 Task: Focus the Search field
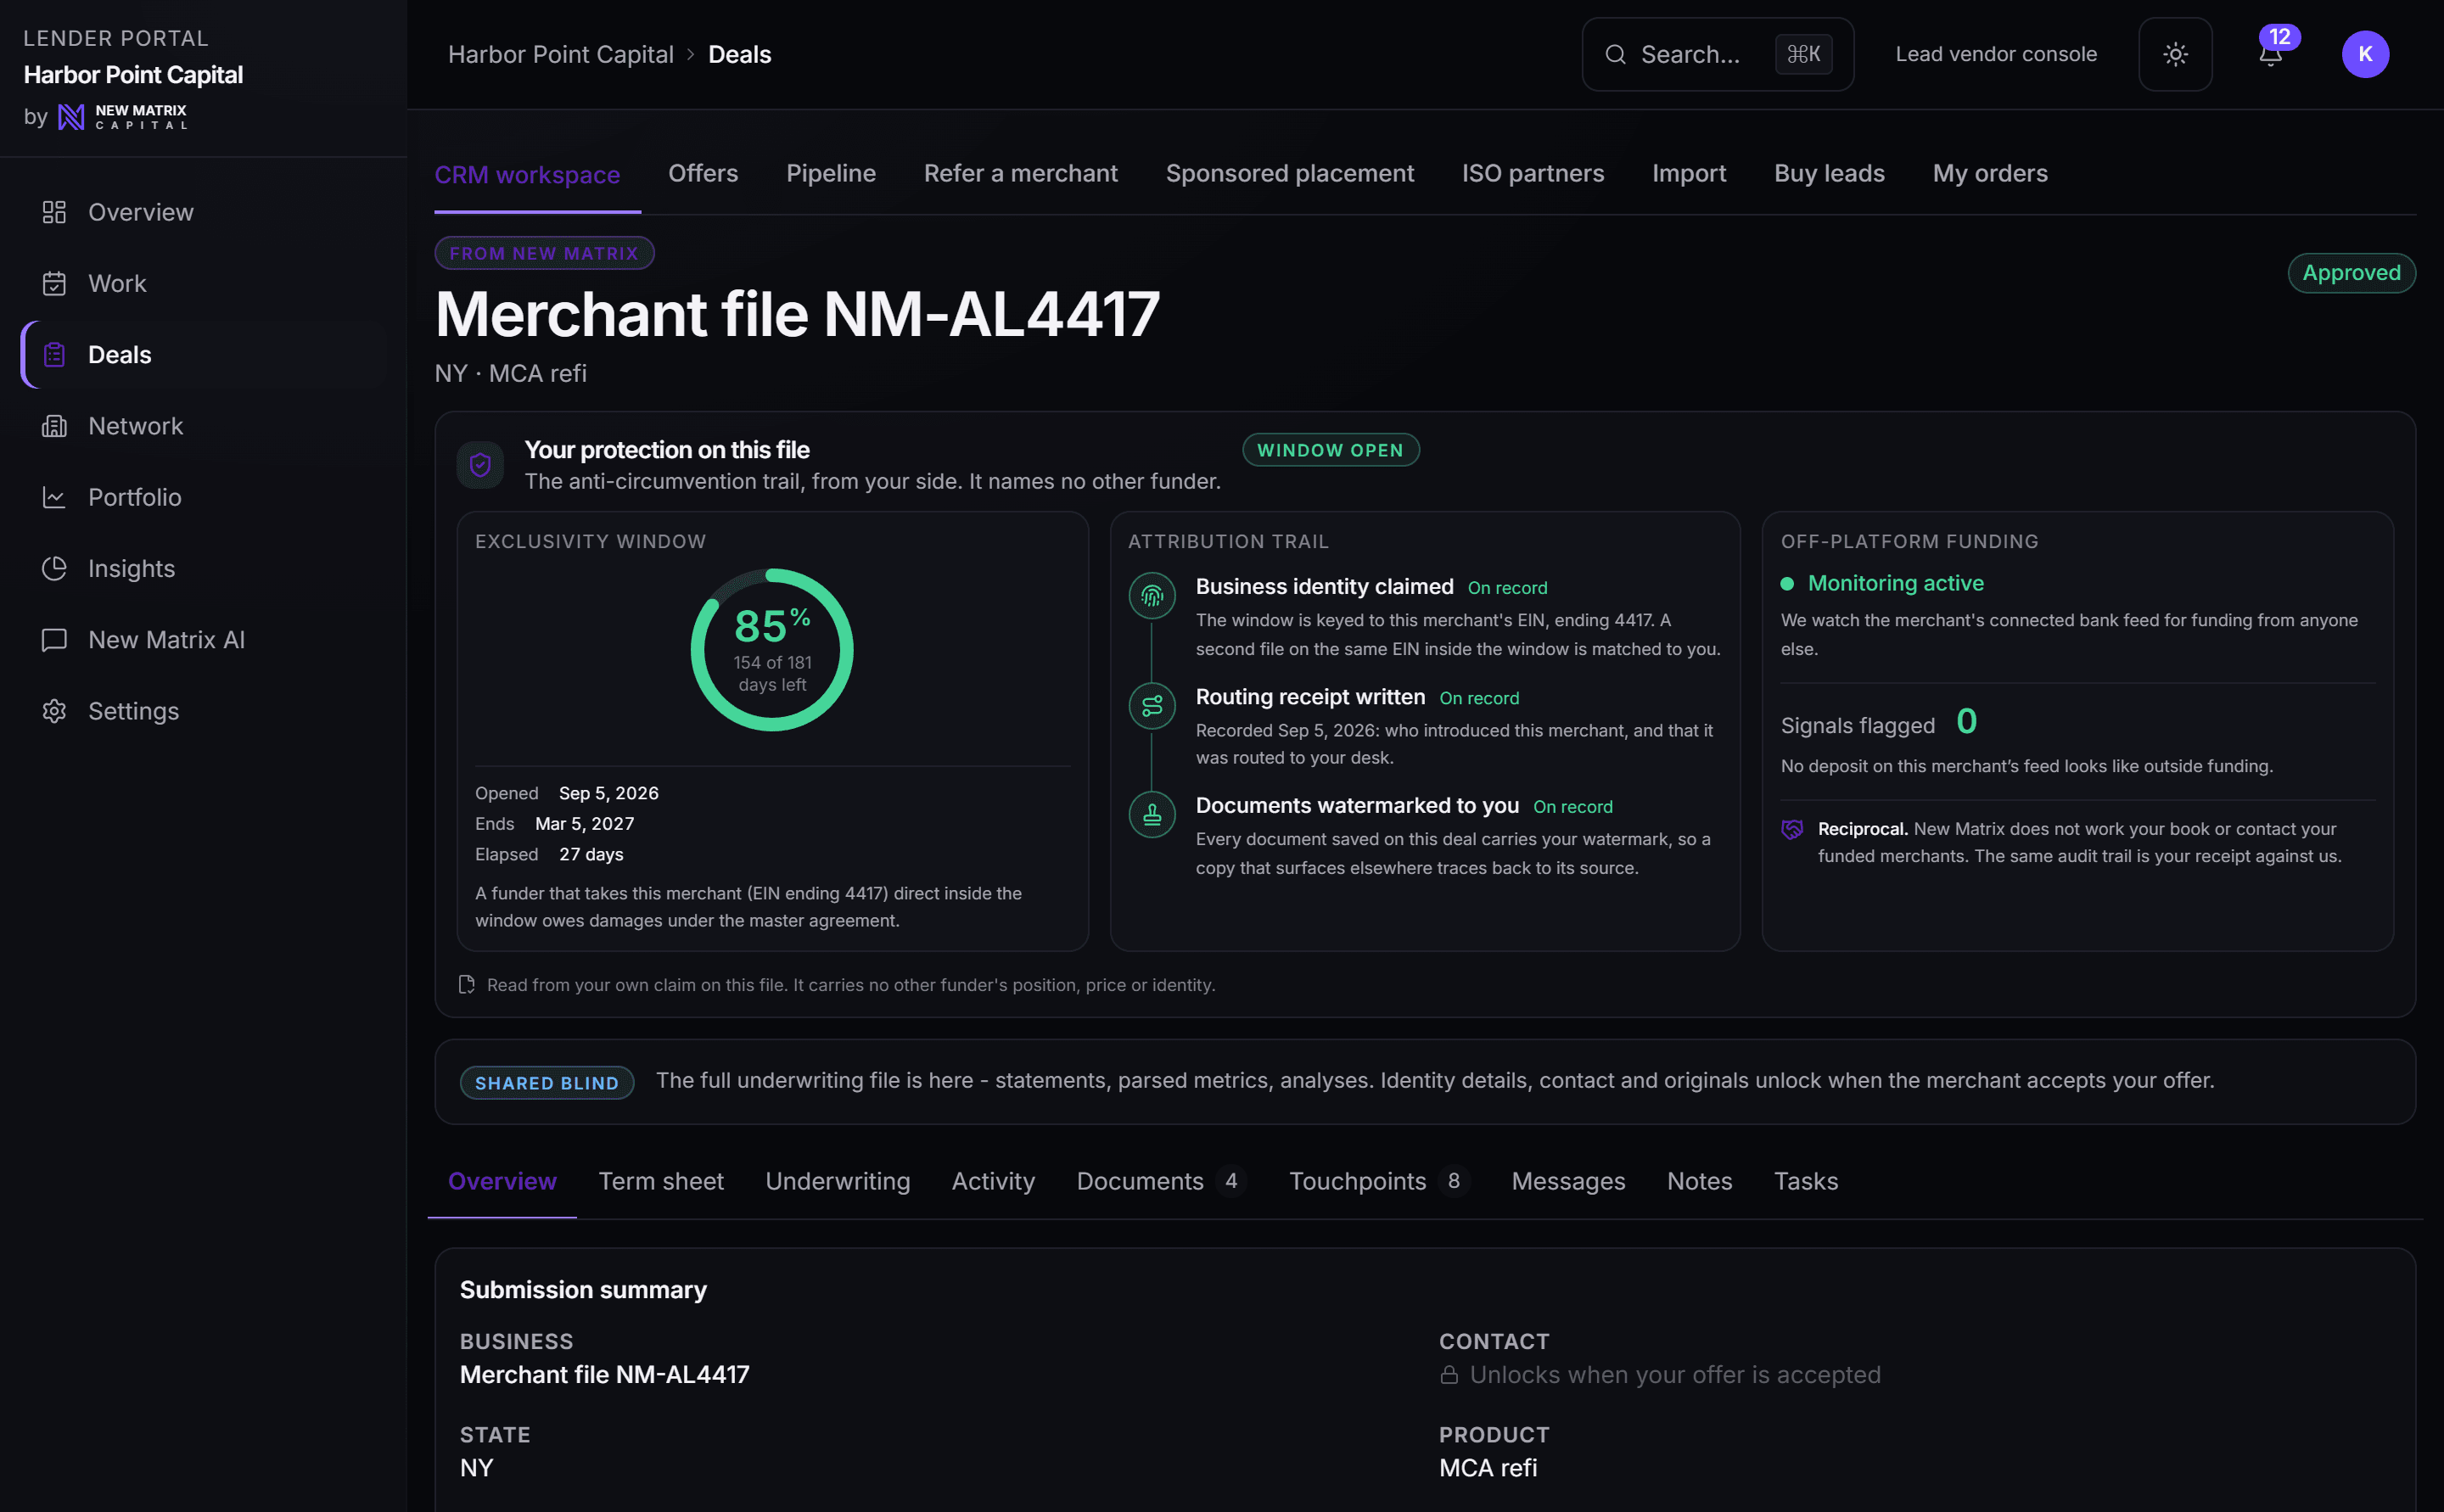(x=1717, y=54)
